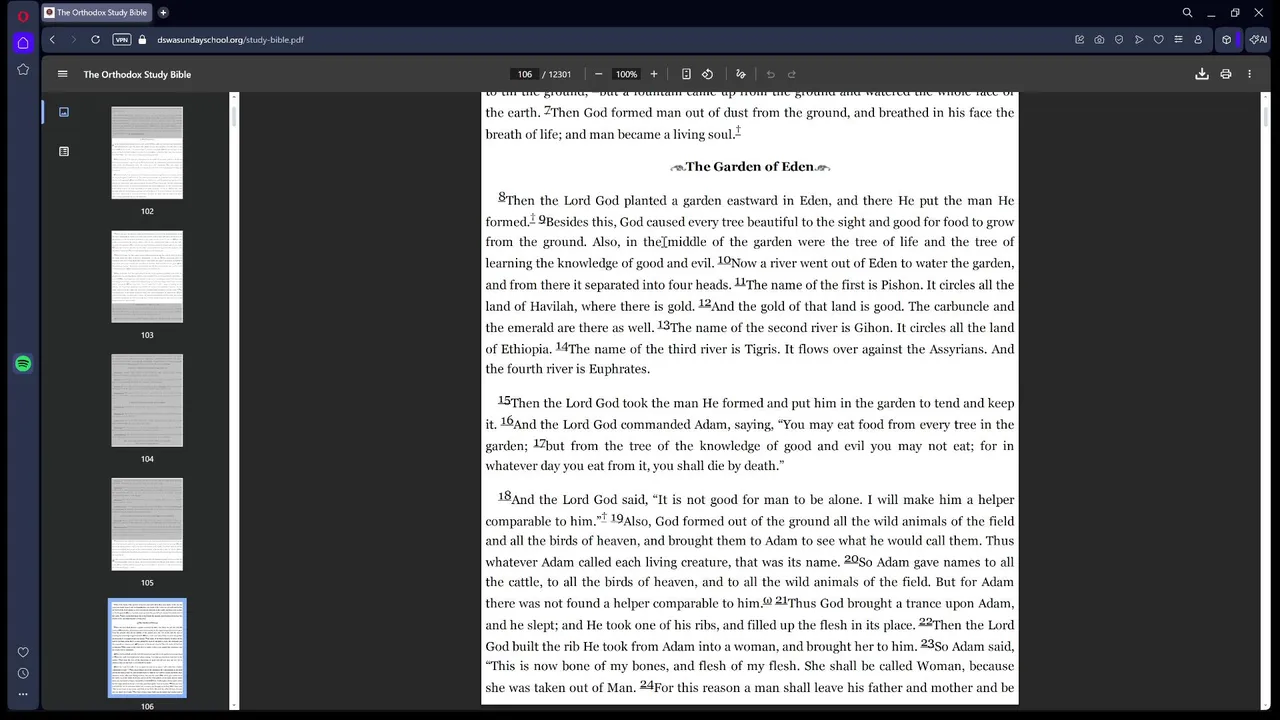Screen dimensions: 1280x720
Task: Toggle the VPN badge in address bar
Action: click(122, 40)
